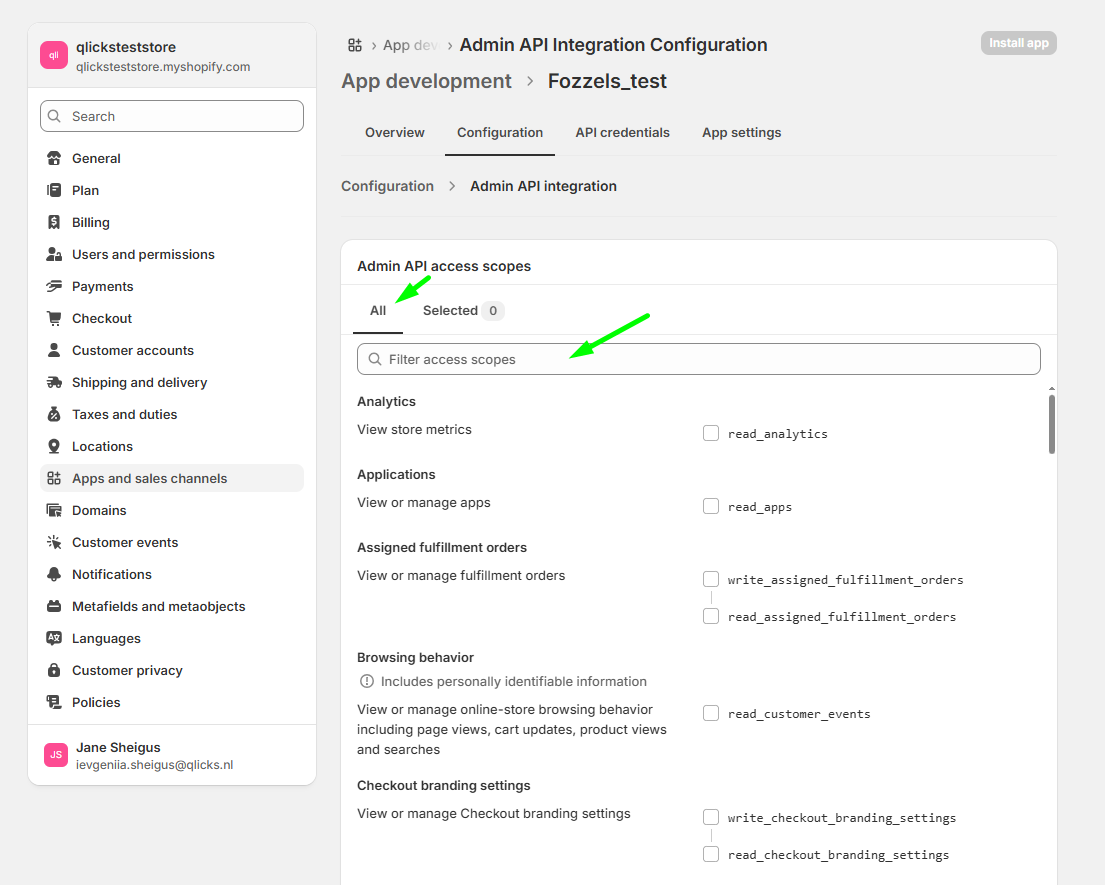Click the Locations pin icon
This screenshot has height=885, width=1105.
(54, 447)
